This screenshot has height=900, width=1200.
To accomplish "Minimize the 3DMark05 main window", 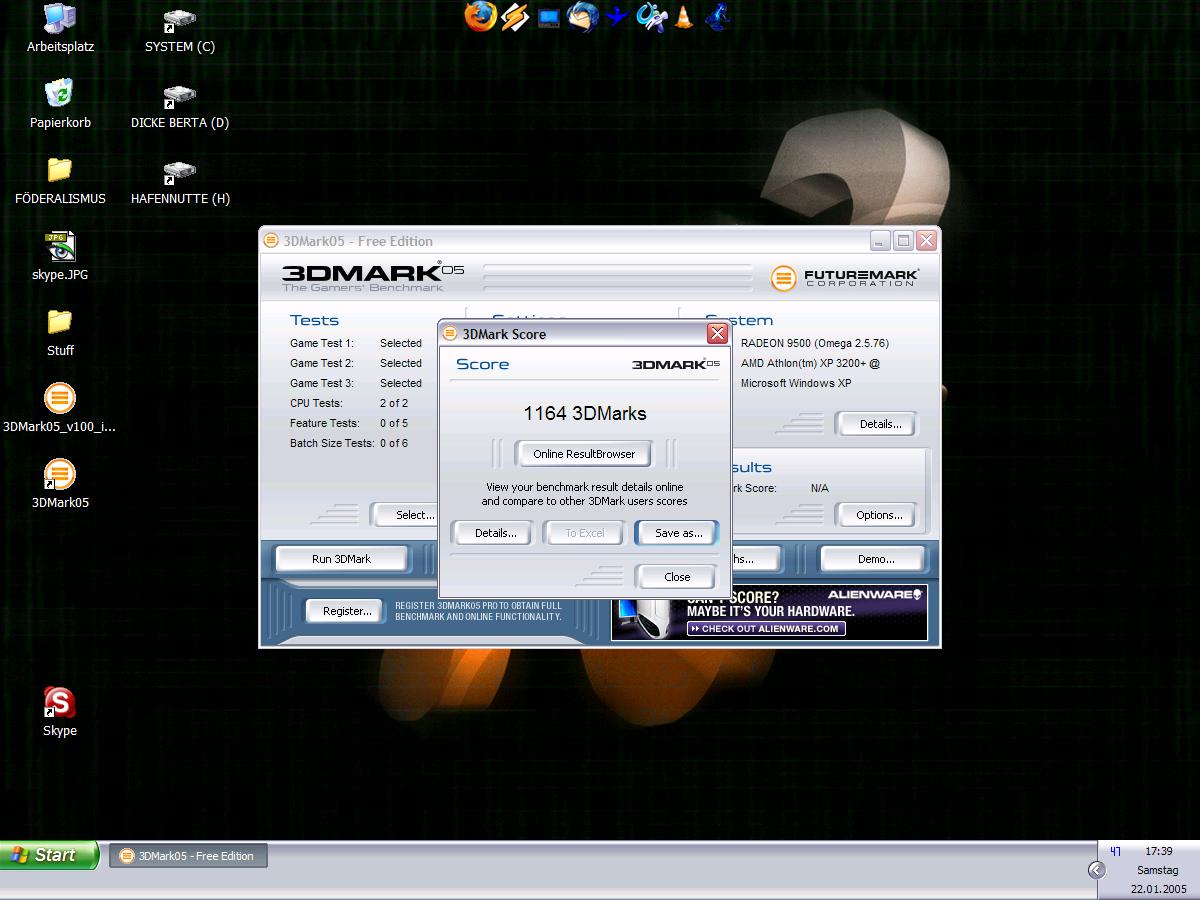I will pos(879,241).
